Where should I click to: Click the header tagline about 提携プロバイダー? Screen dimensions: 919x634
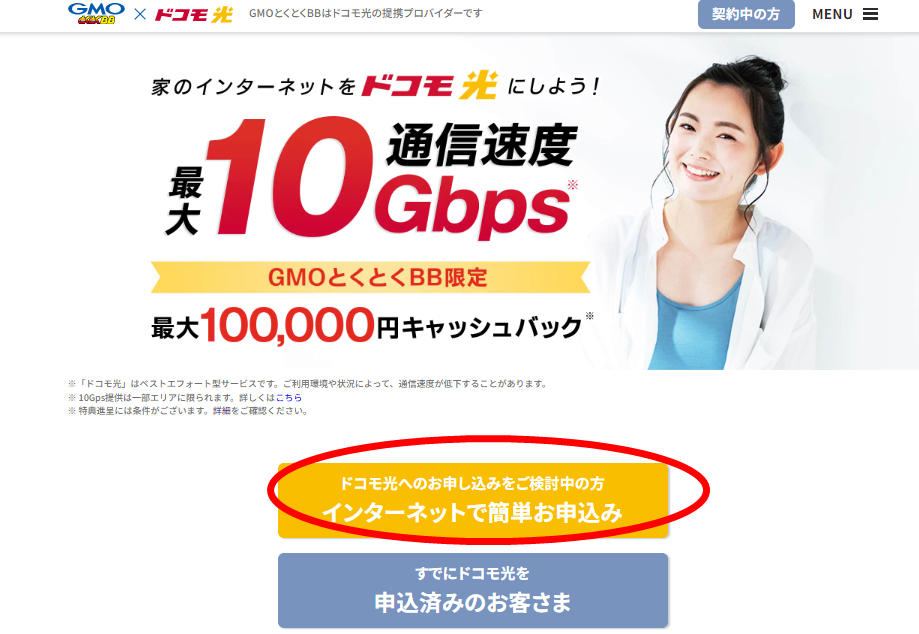tap(366, 13)
